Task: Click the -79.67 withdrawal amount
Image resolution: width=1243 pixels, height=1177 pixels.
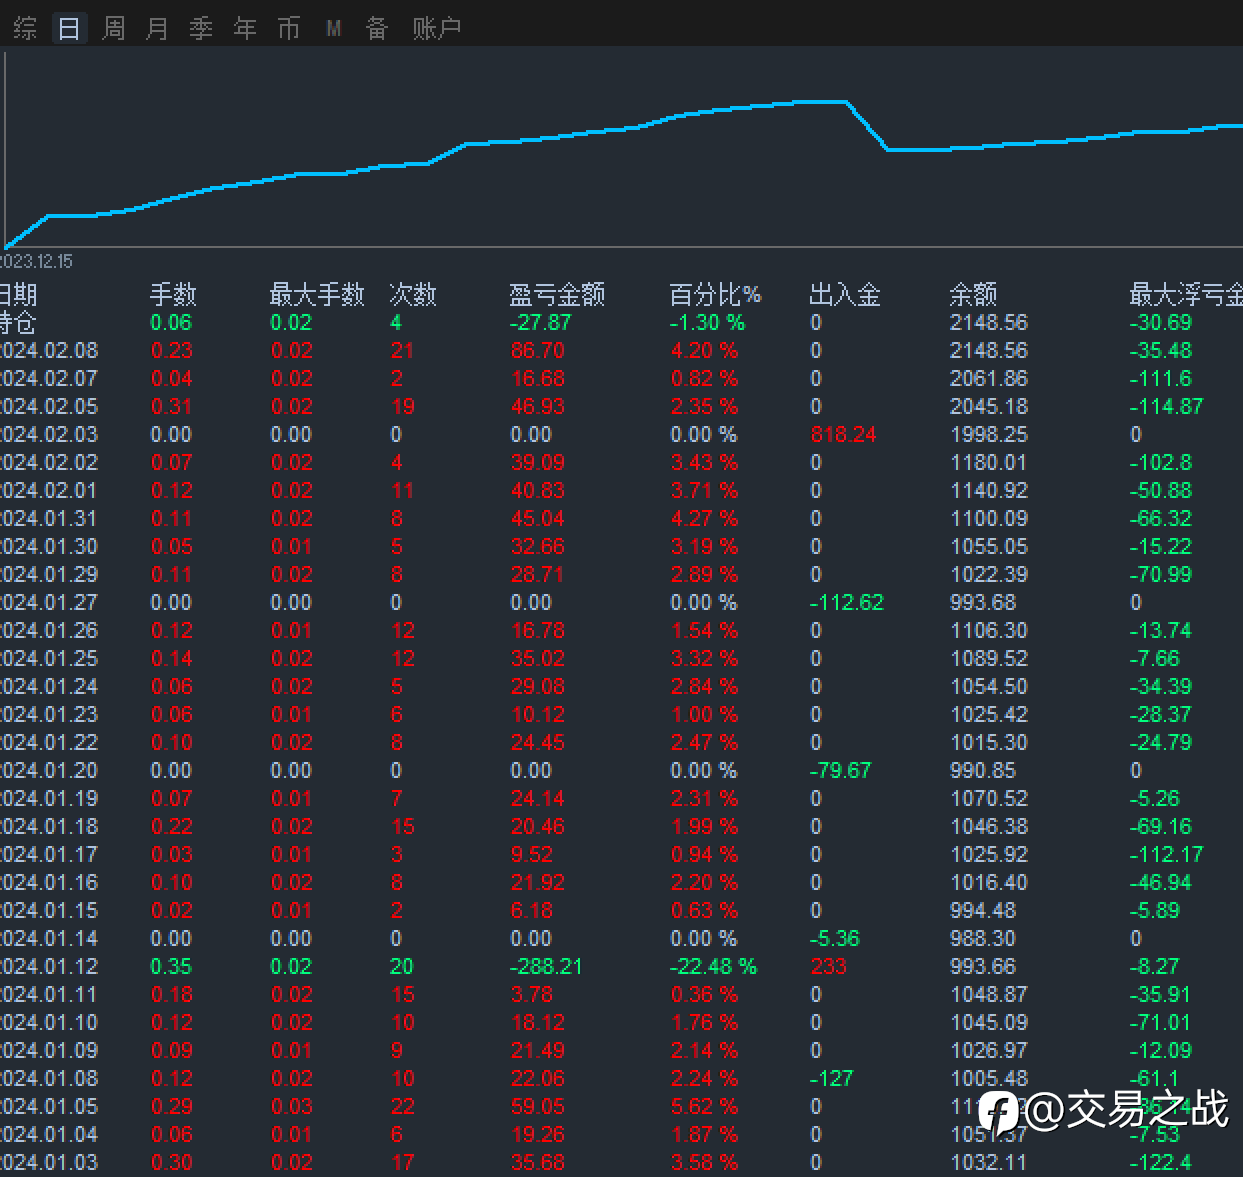Action: click(841, 771)
